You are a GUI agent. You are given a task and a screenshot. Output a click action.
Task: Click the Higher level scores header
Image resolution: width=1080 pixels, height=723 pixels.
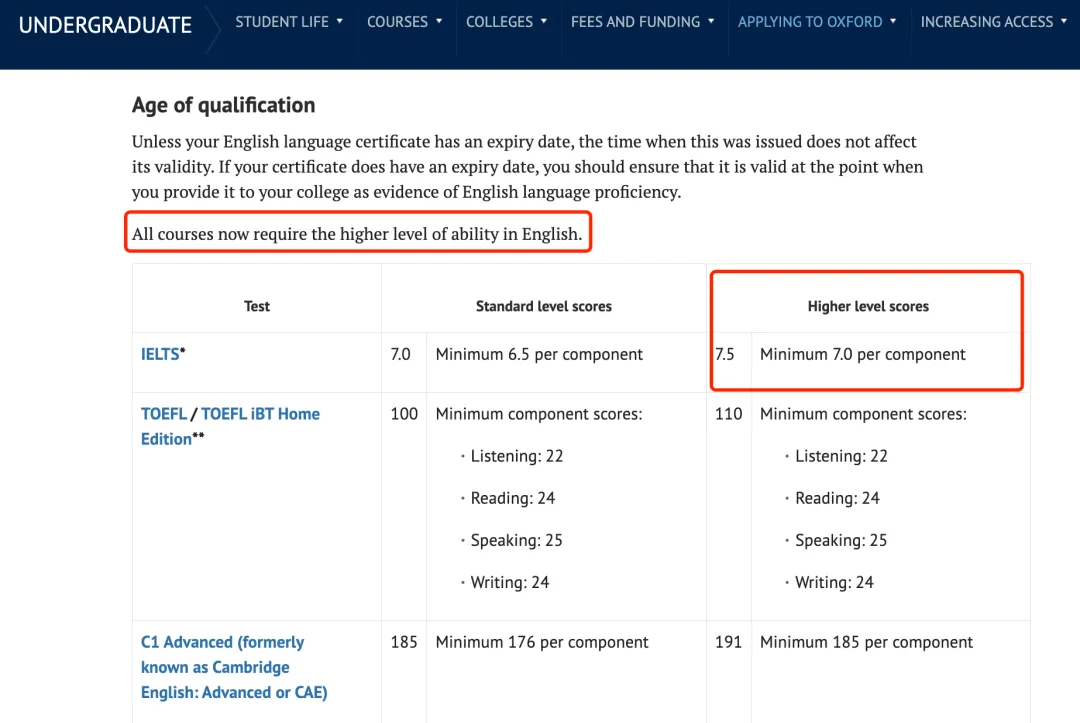(x=868, y=306)
